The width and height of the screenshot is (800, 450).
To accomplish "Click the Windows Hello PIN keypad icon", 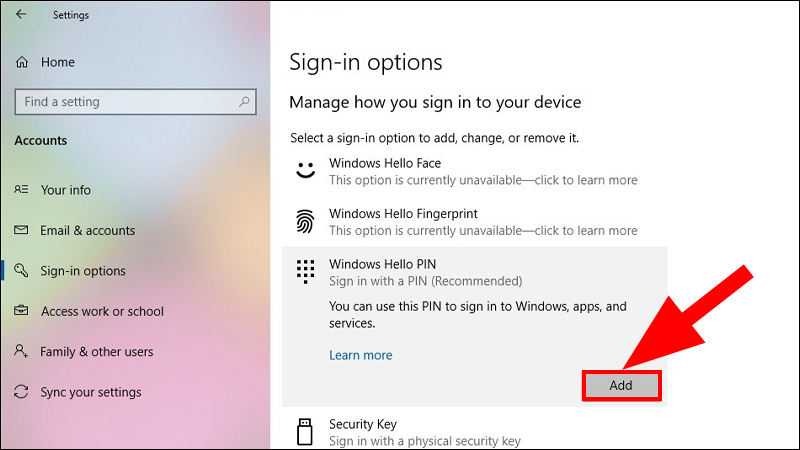I will click(x=305, y=272).
